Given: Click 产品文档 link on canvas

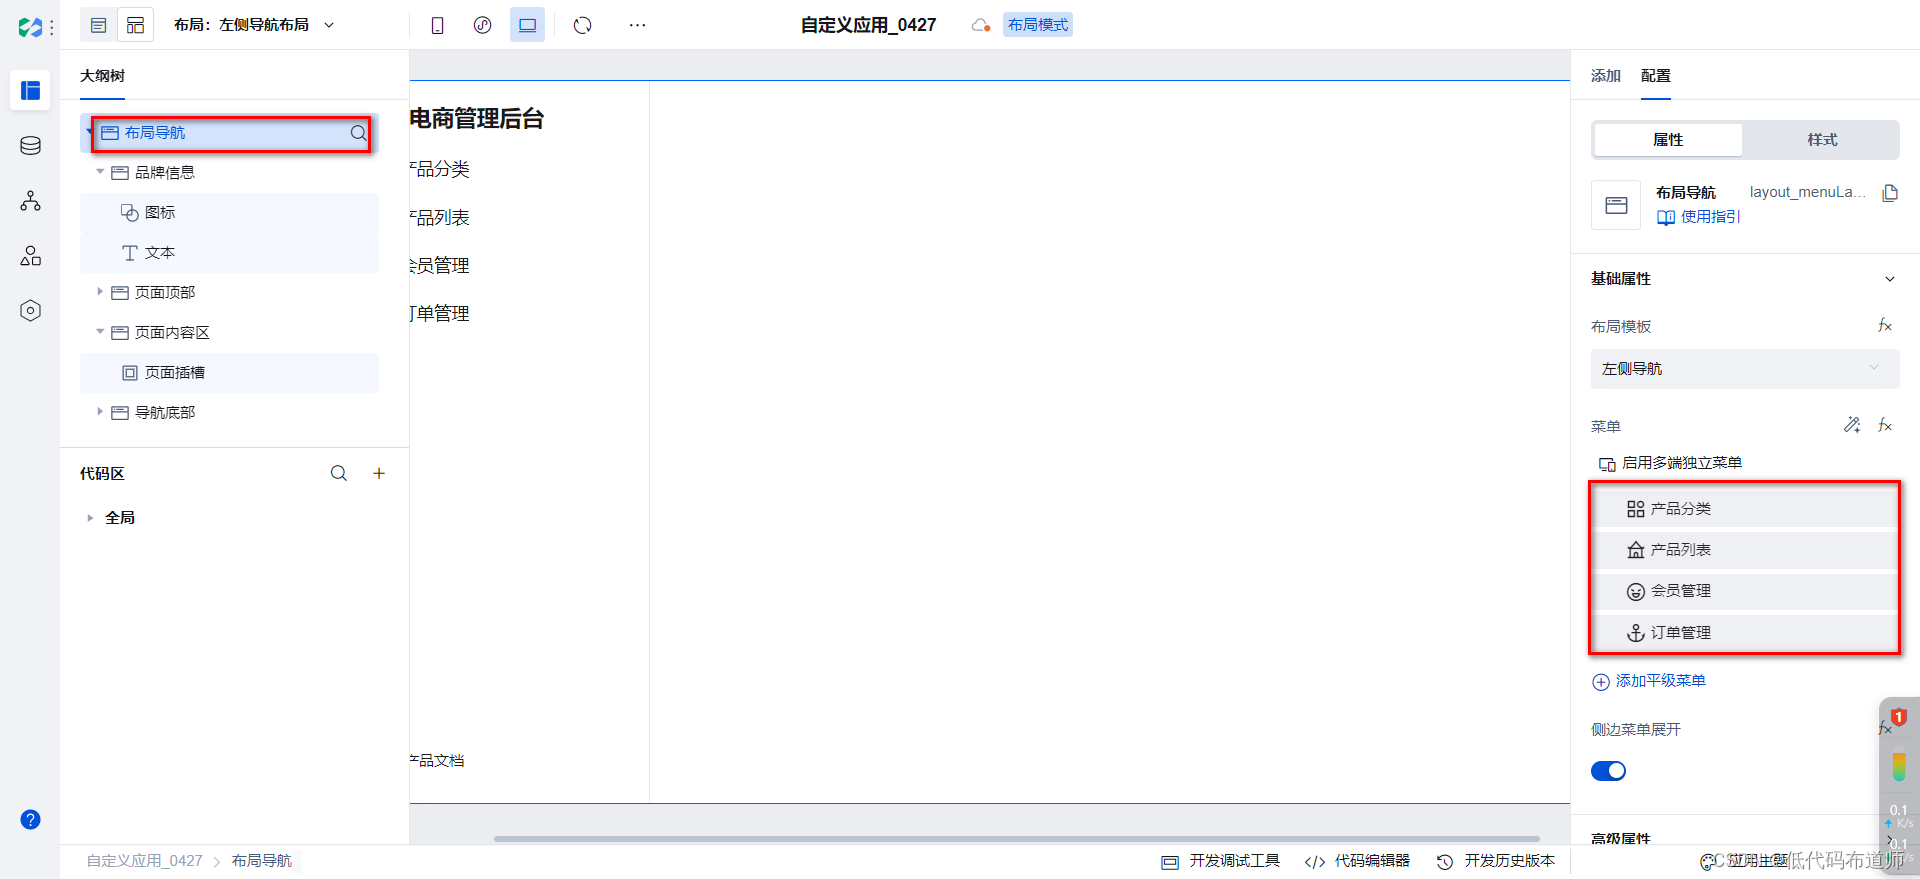Looking at the screenshot, I should (437, 761).
